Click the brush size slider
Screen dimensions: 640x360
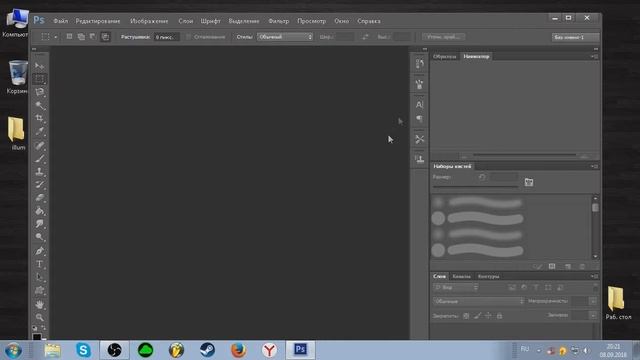[476, 187]
